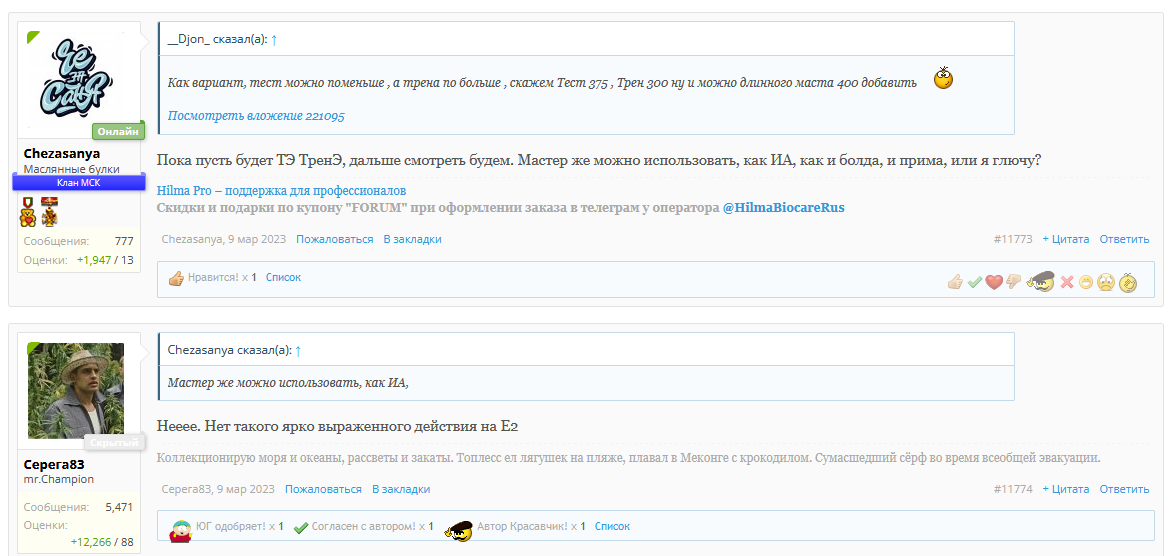Open permalink #11774
This screenshot has width=1173, height=556.
point(1013,489)
